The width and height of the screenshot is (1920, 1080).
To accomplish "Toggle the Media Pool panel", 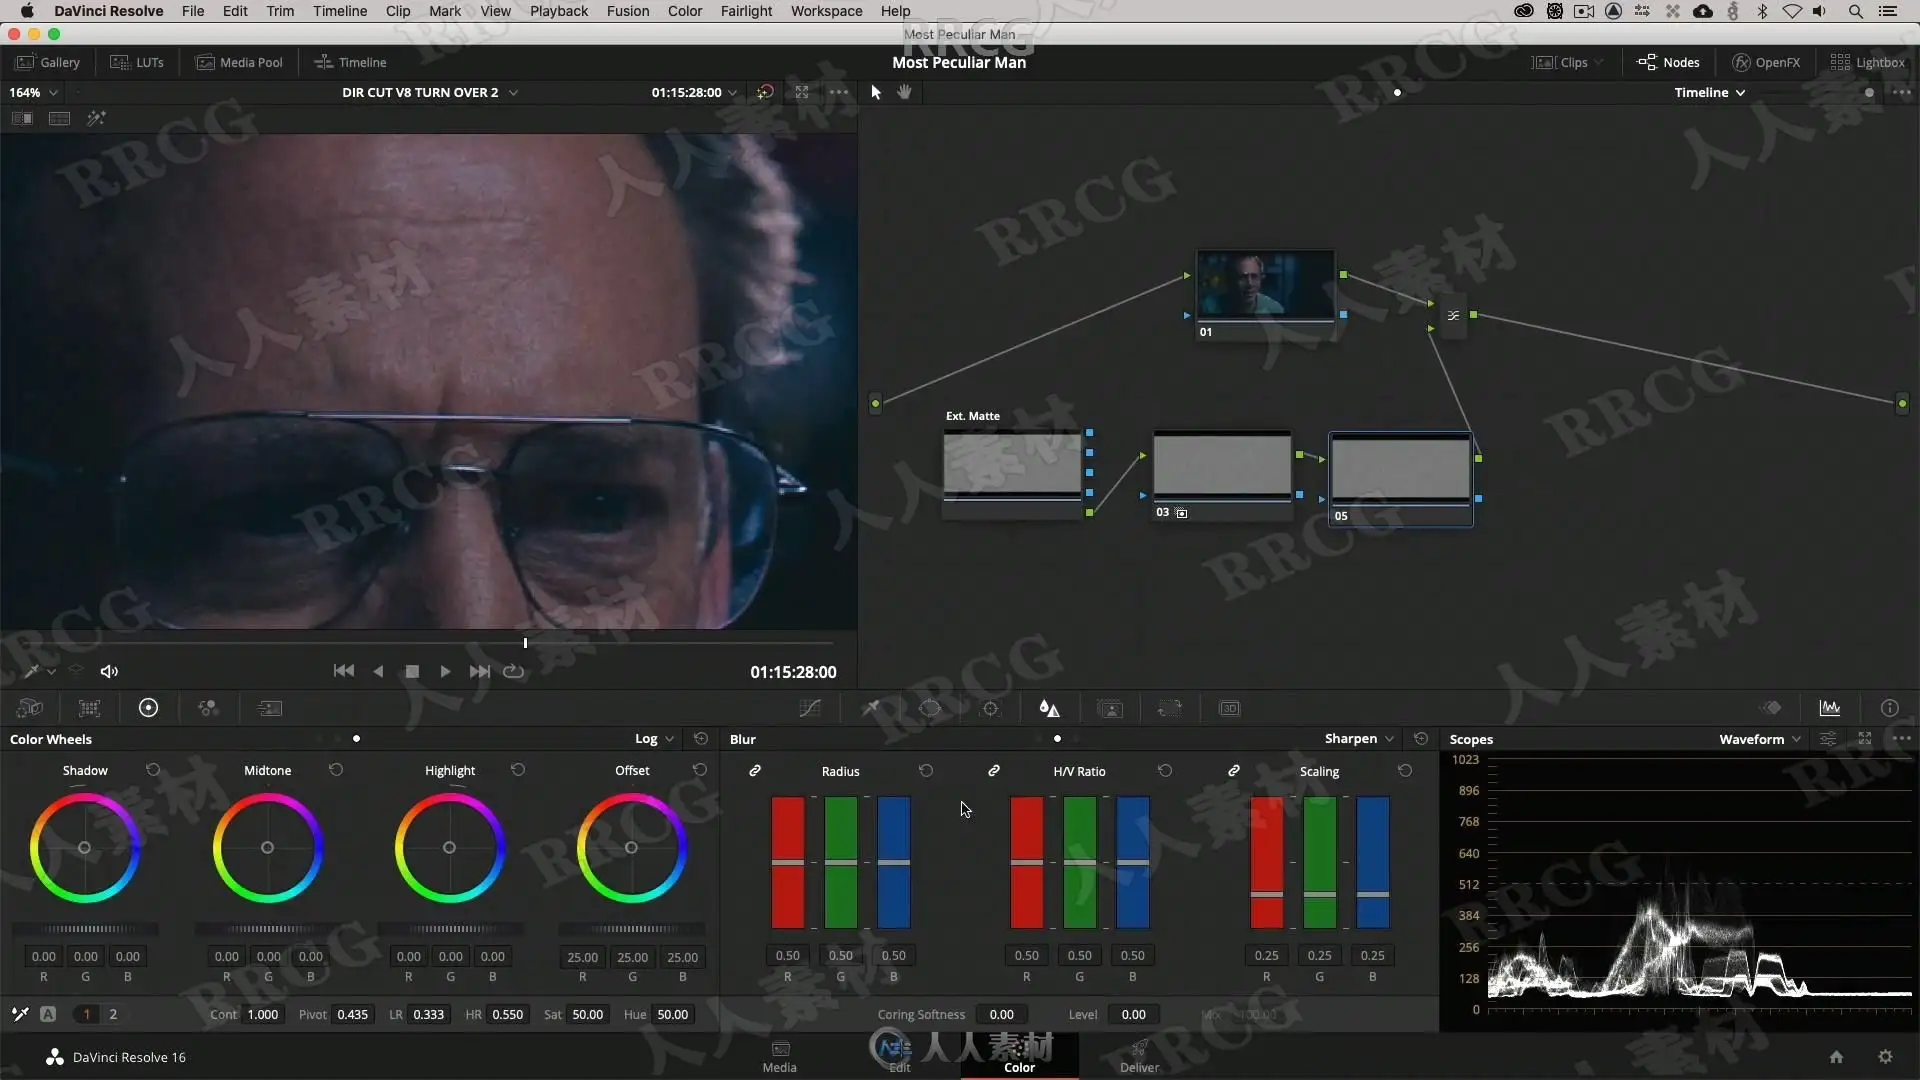I will pos(239,62).
